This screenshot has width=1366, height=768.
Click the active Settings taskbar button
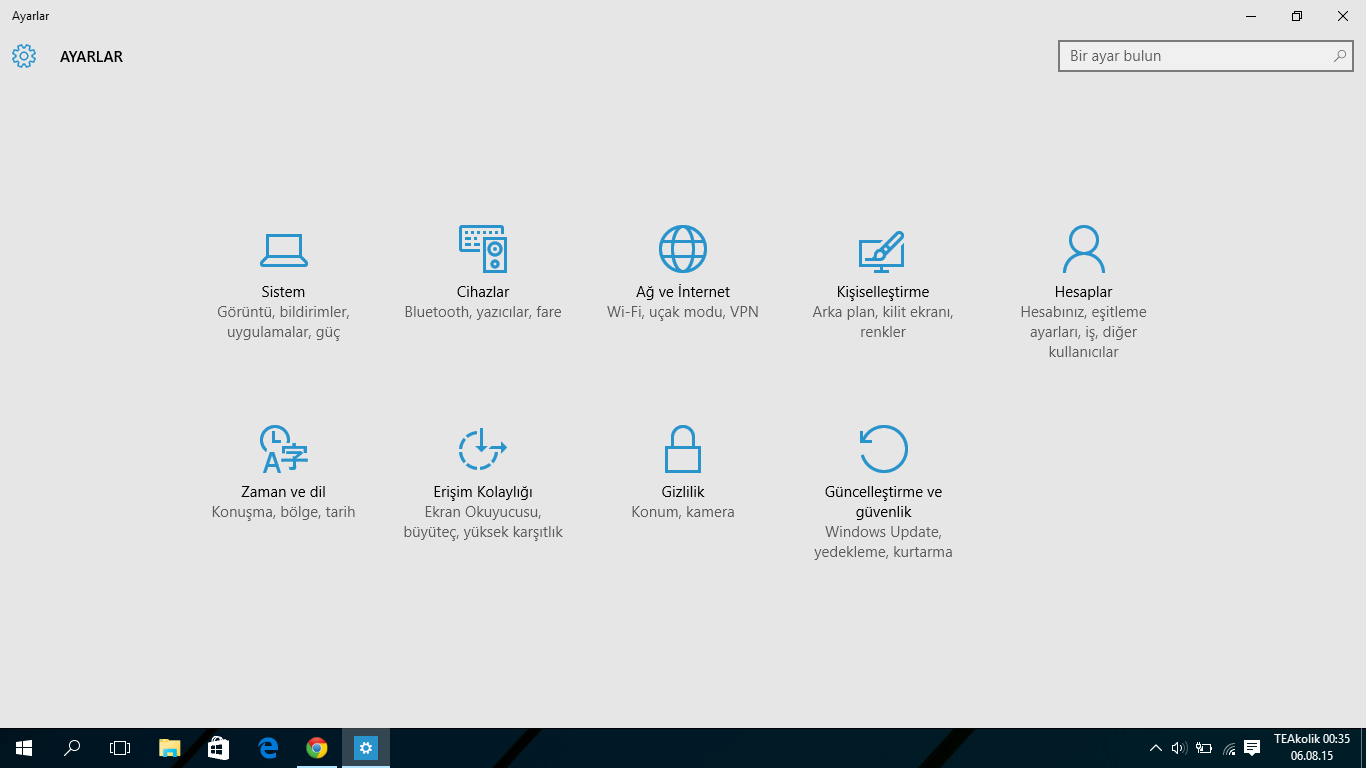[366, 748]
